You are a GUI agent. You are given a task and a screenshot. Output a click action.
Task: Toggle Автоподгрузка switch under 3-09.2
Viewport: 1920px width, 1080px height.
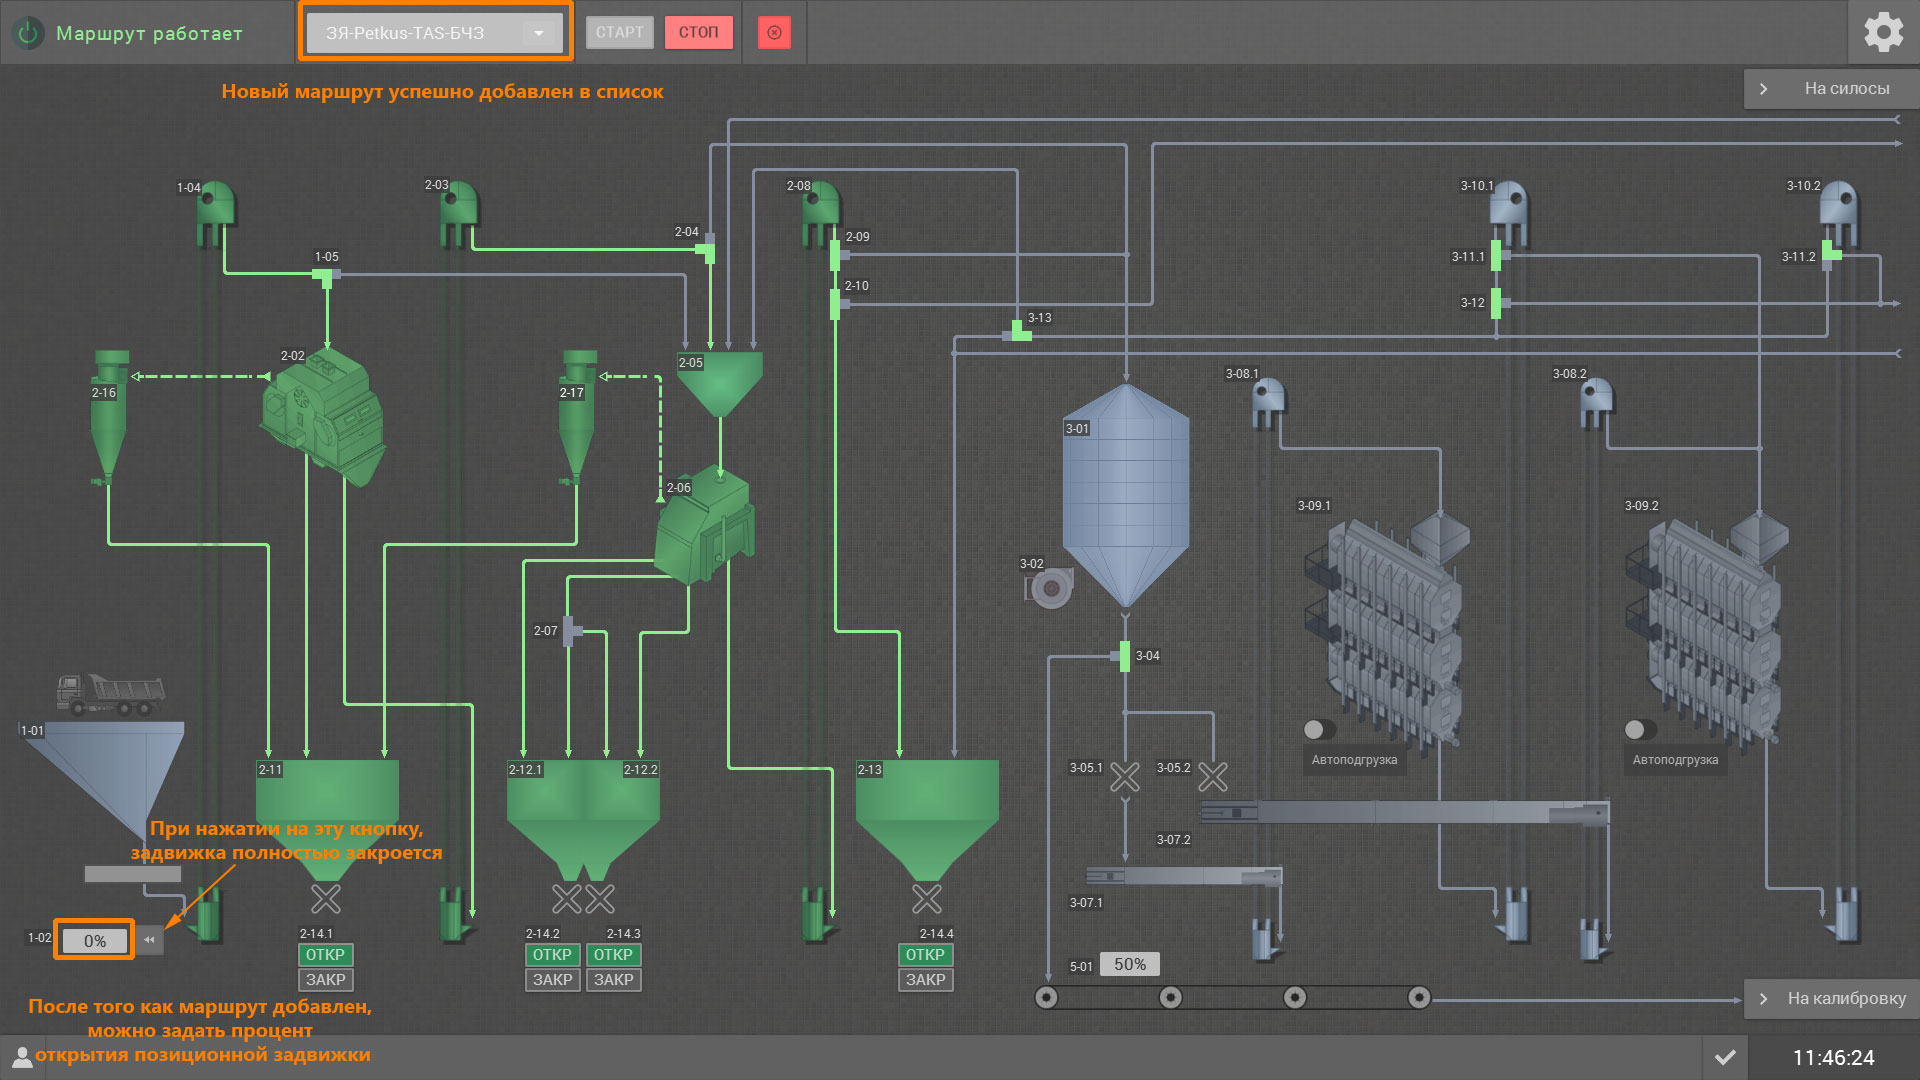(x=1640, y=729)
